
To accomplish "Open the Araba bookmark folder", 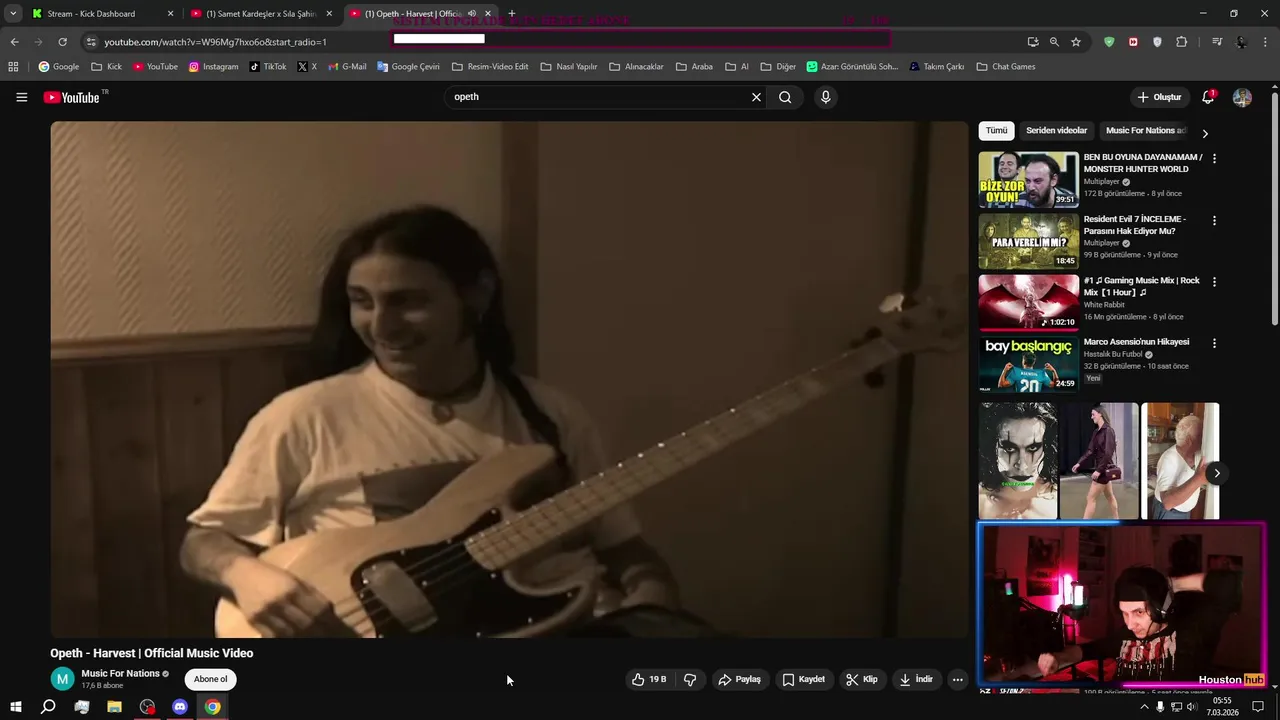I will click(694, 67).
